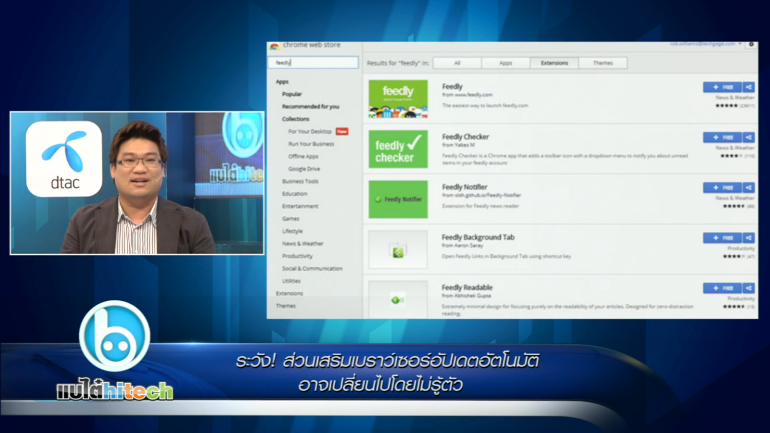
Task: Click share icon for Feedly Background Tab
Action: coord(748,238)
